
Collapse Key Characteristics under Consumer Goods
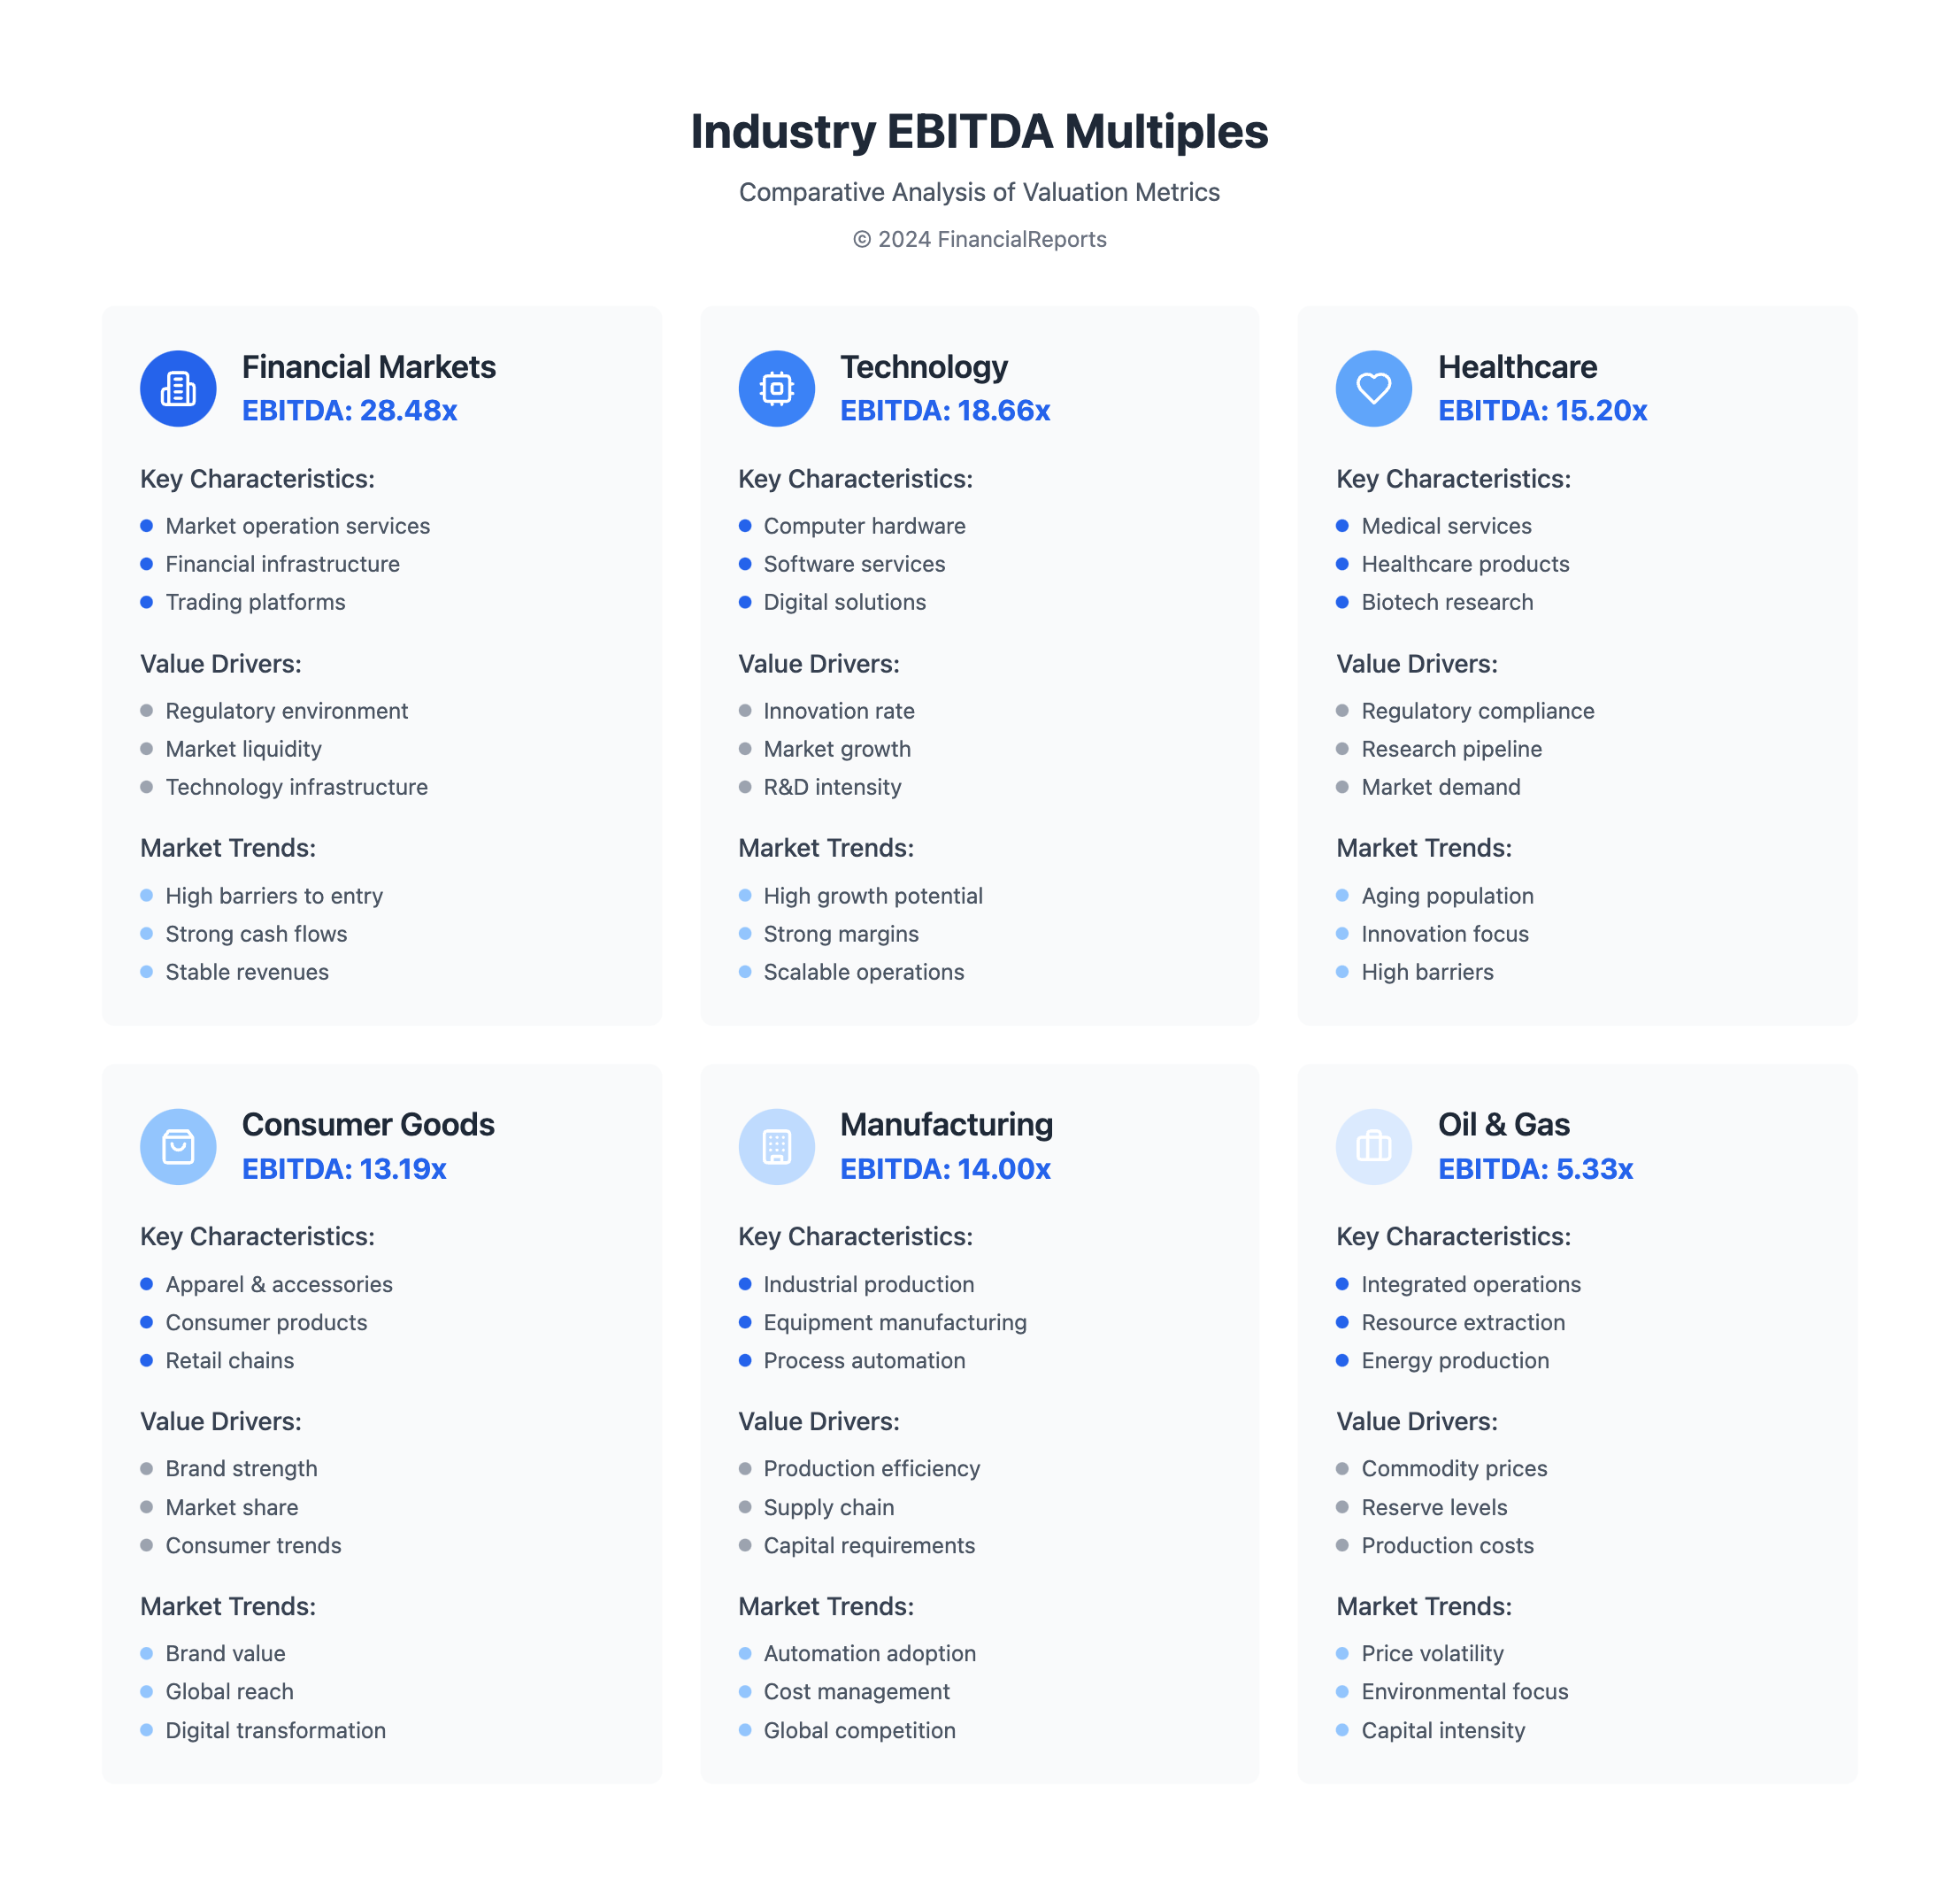click(258, 1236)
